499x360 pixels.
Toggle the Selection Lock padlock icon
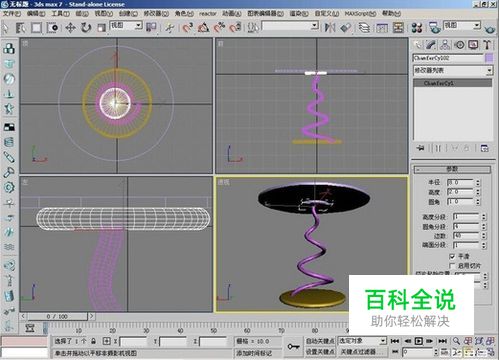coord(94,341)
